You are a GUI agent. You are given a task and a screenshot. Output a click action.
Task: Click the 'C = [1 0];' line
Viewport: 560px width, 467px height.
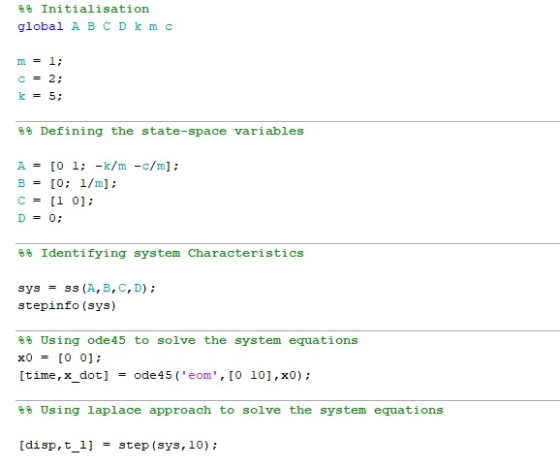pyautogui.click(x=55, y=201)
